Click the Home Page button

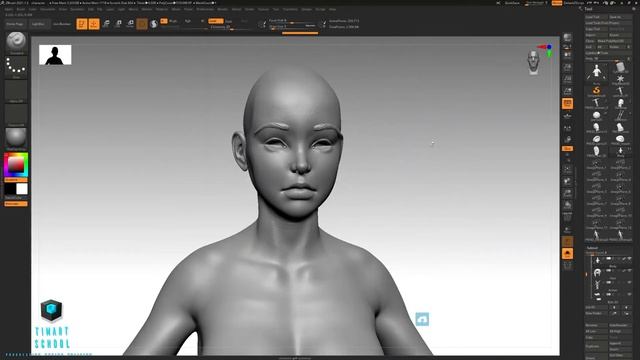[15, 24]
